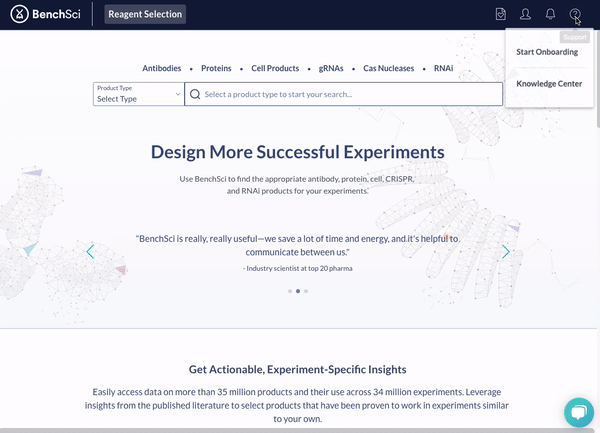Image resolution: width=600 pixels, height=433 pixels.
Task: Select the third carousel dot
Action: click(306, 291)
